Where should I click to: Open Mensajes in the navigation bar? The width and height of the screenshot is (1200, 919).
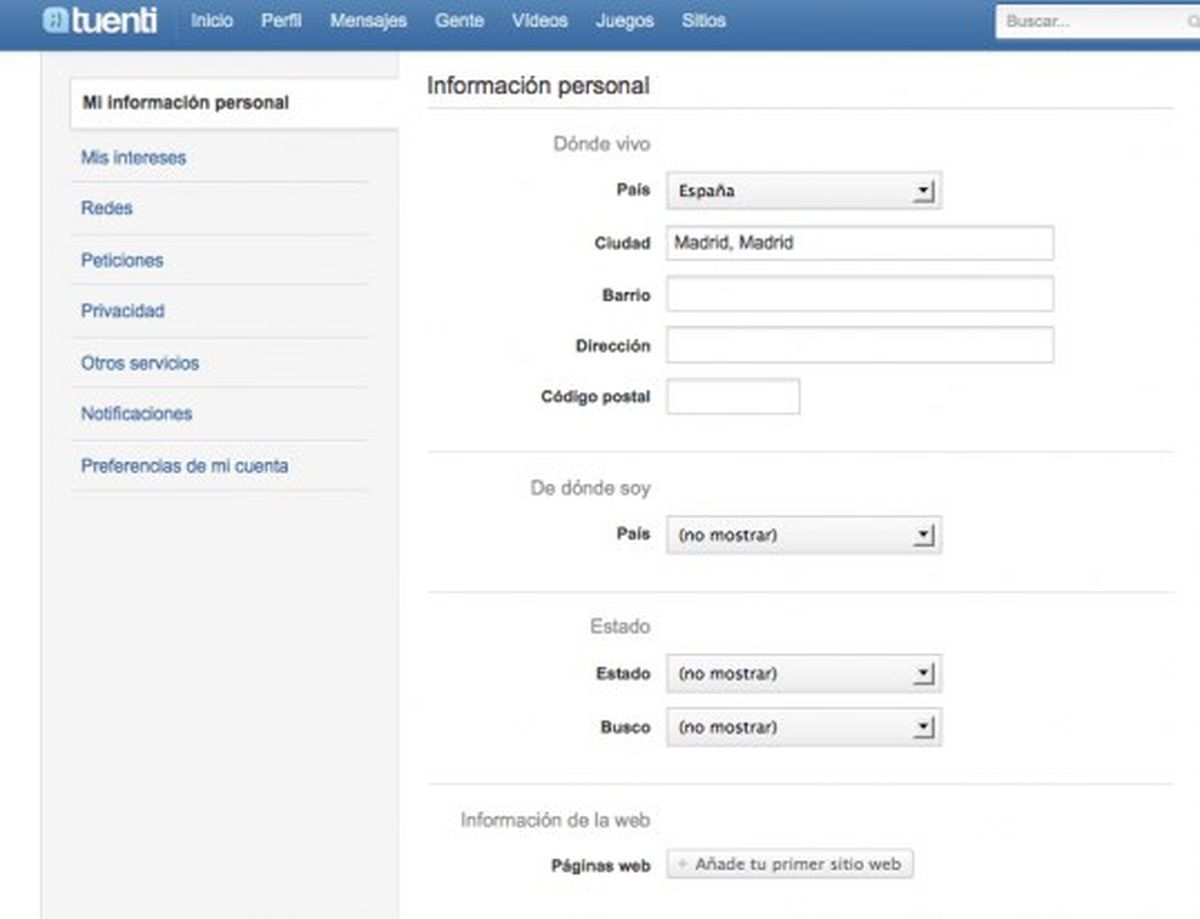tap(367, 21)
